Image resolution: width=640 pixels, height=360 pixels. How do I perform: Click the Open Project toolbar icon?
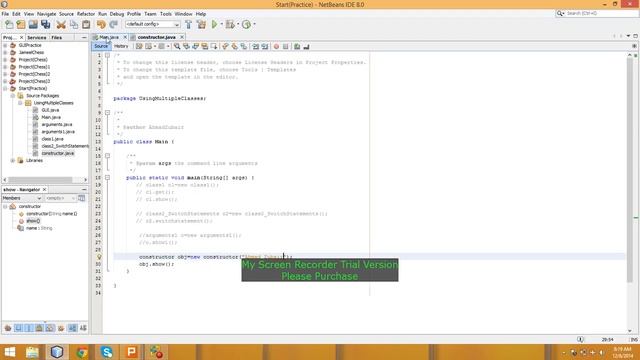(x=33, y=24)
